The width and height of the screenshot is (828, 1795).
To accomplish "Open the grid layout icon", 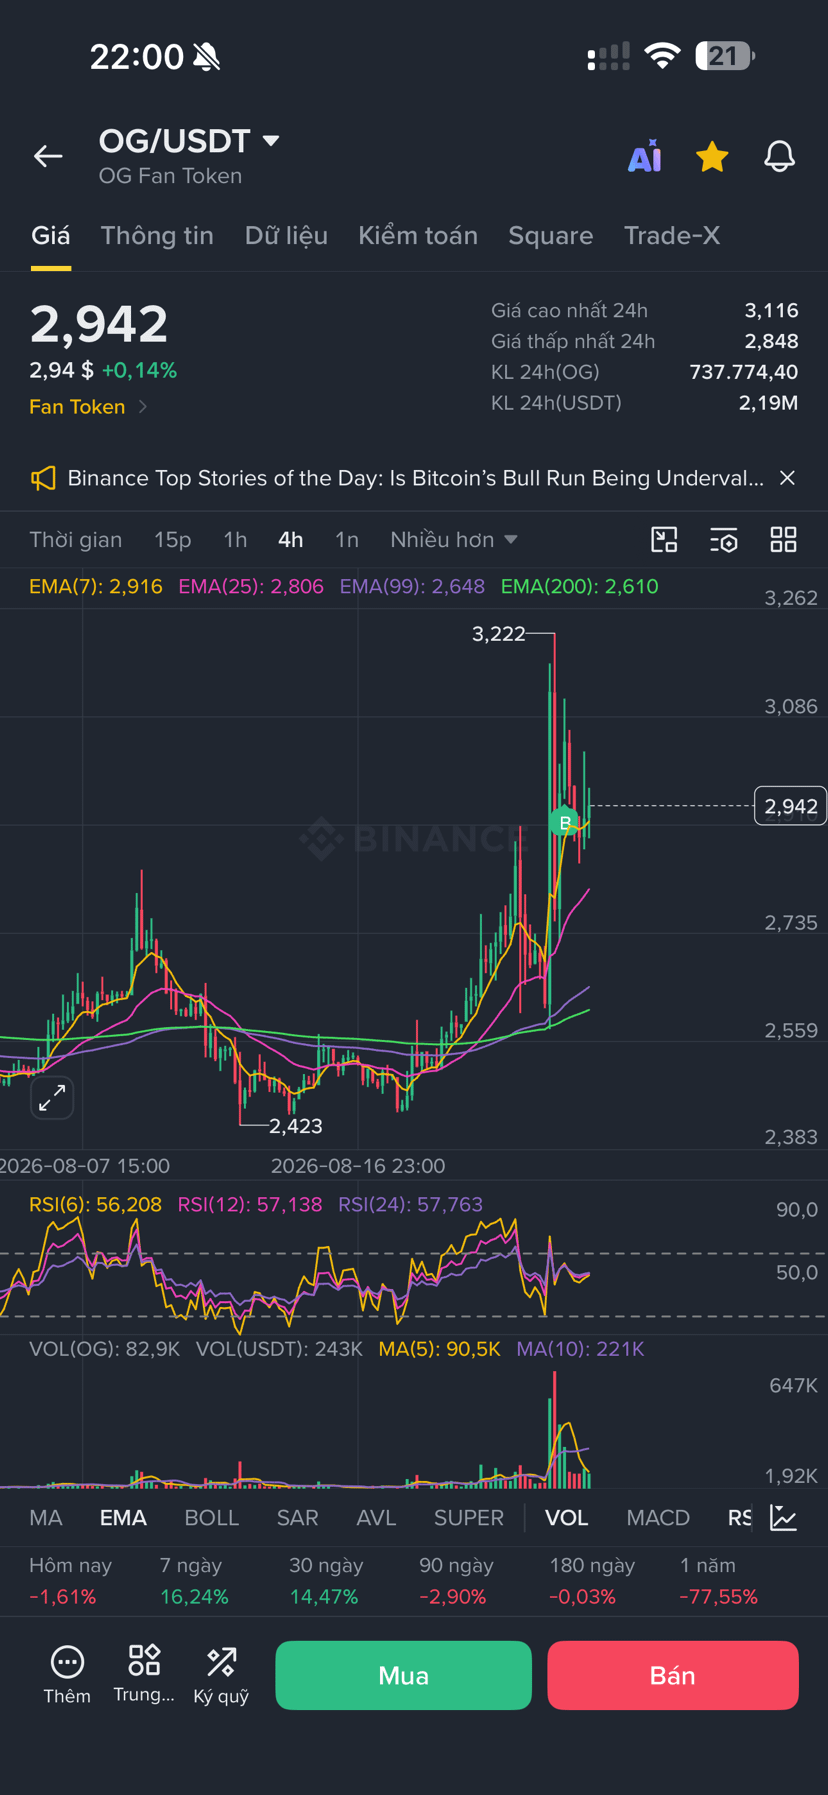I will coord(784,540).
